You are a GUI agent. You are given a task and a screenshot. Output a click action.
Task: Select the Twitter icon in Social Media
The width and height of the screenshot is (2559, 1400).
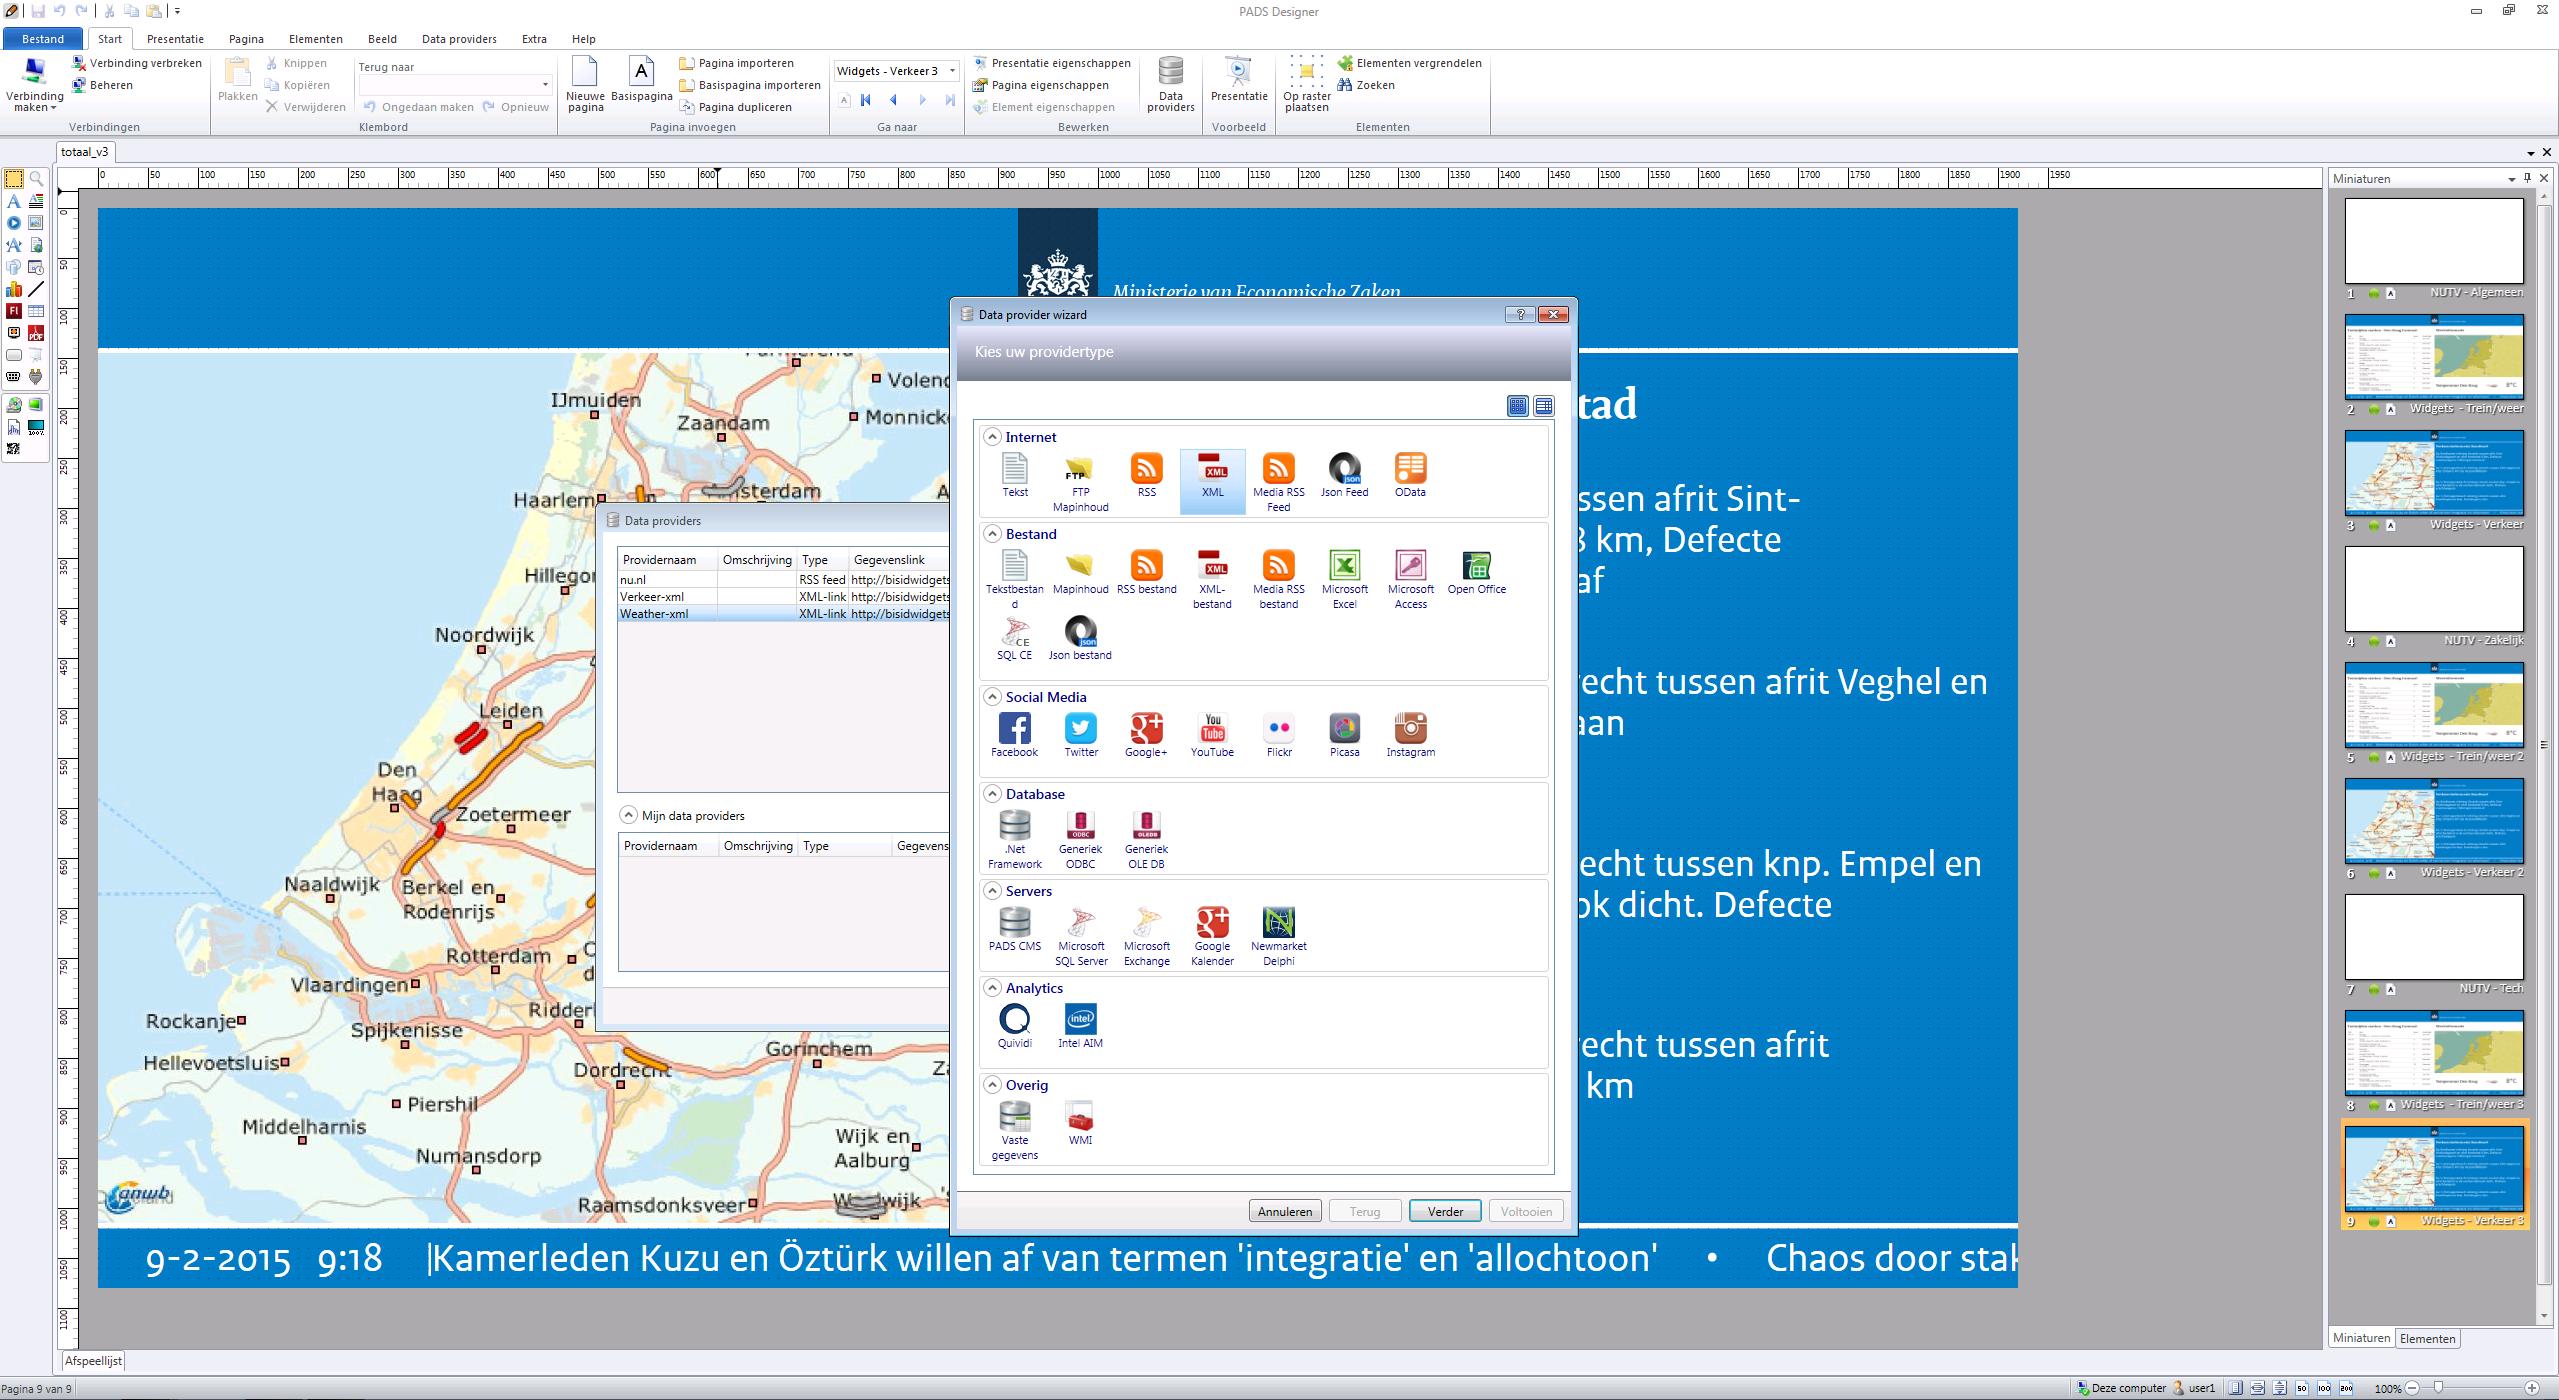[x=1080, y=729]
